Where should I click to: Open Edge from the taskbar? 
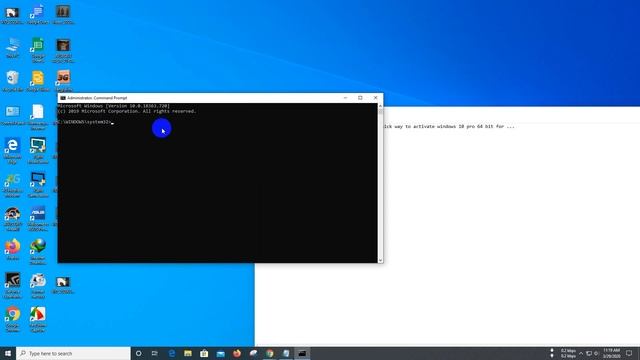tap(171, 353)
